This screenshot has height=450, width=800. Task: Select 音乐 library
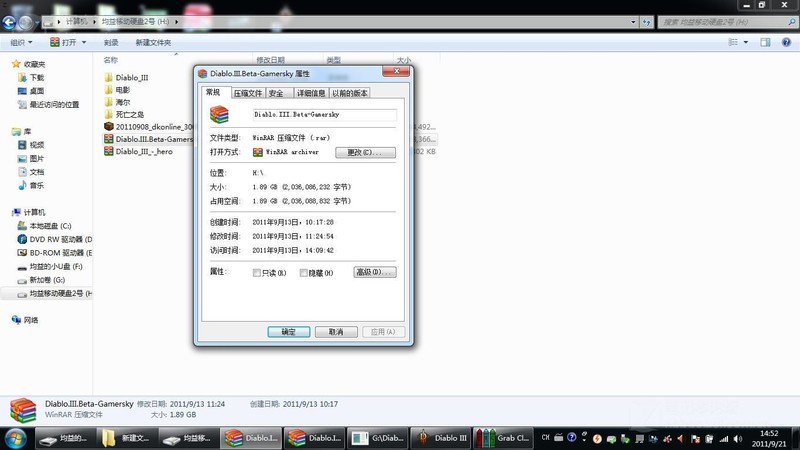(36, 185)
